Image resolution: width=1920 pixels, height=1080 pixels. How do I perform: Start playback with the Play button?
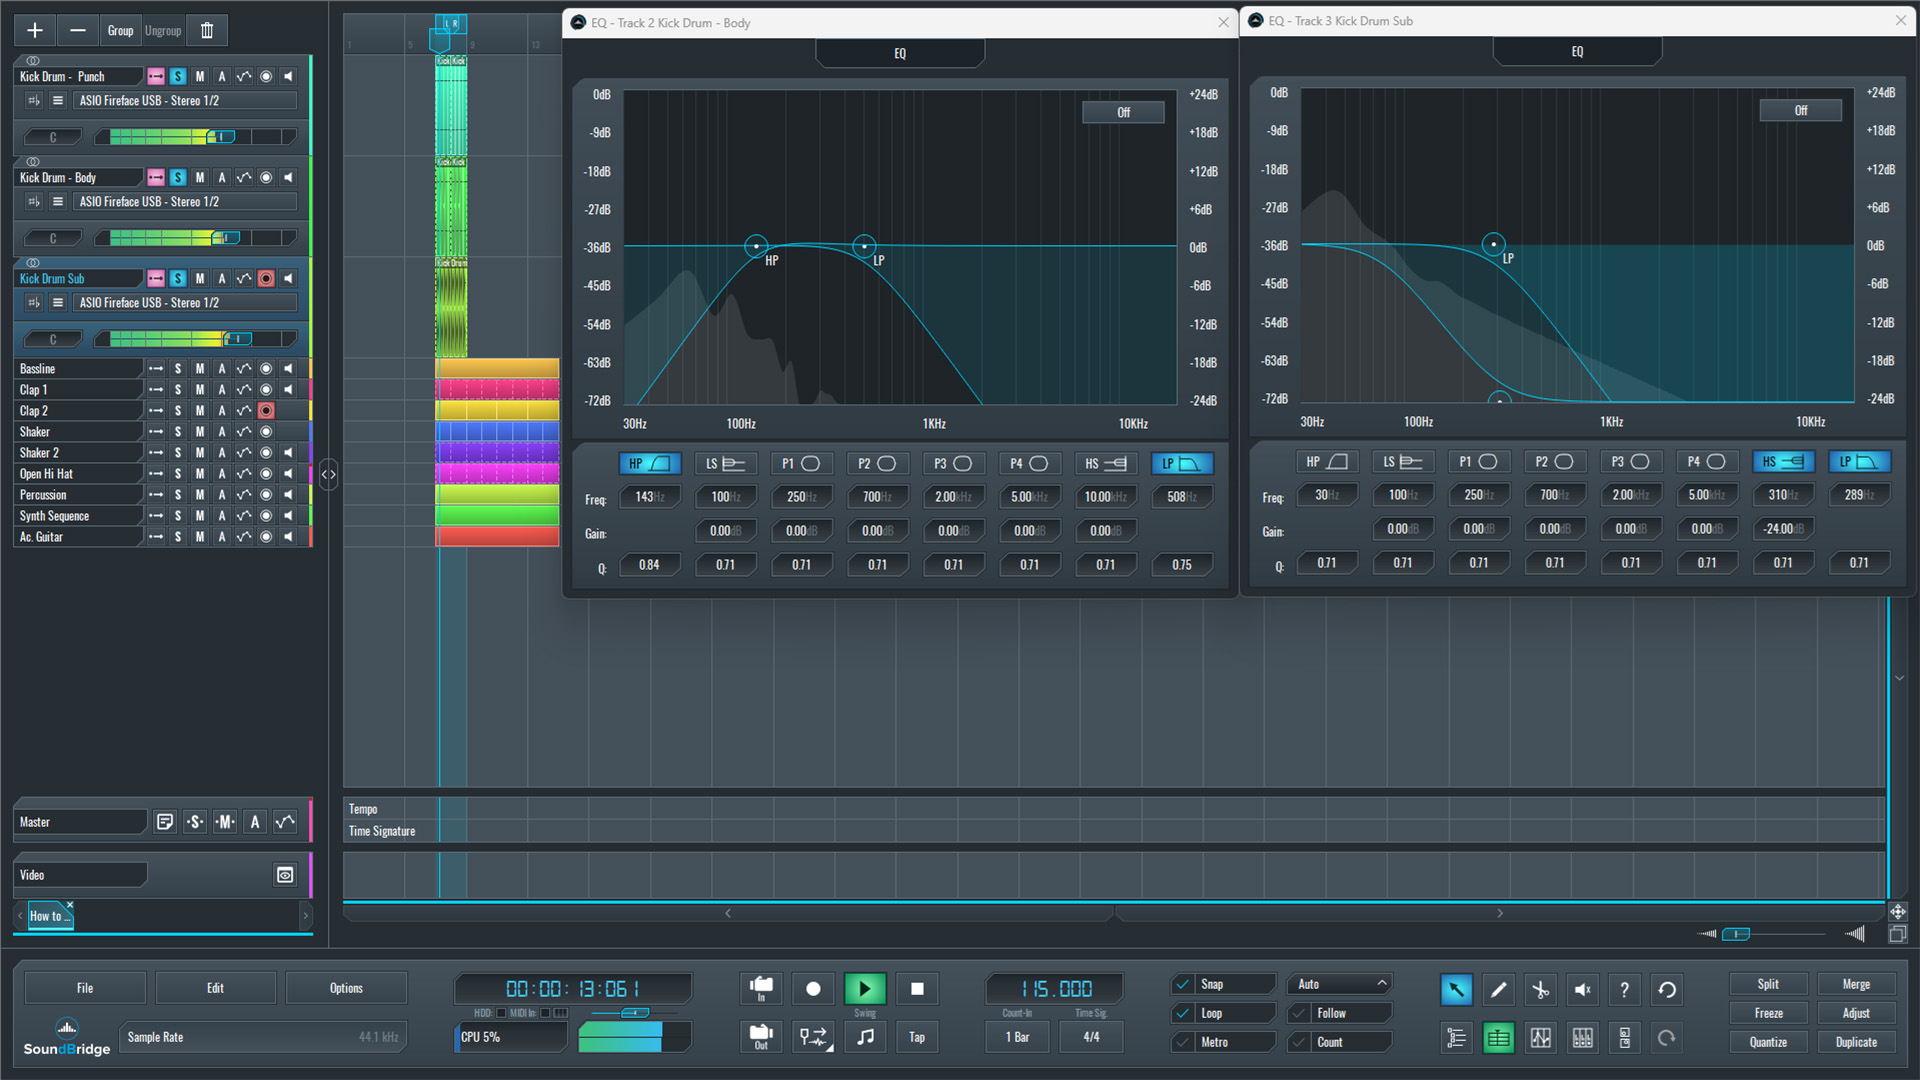coord(865,989)
